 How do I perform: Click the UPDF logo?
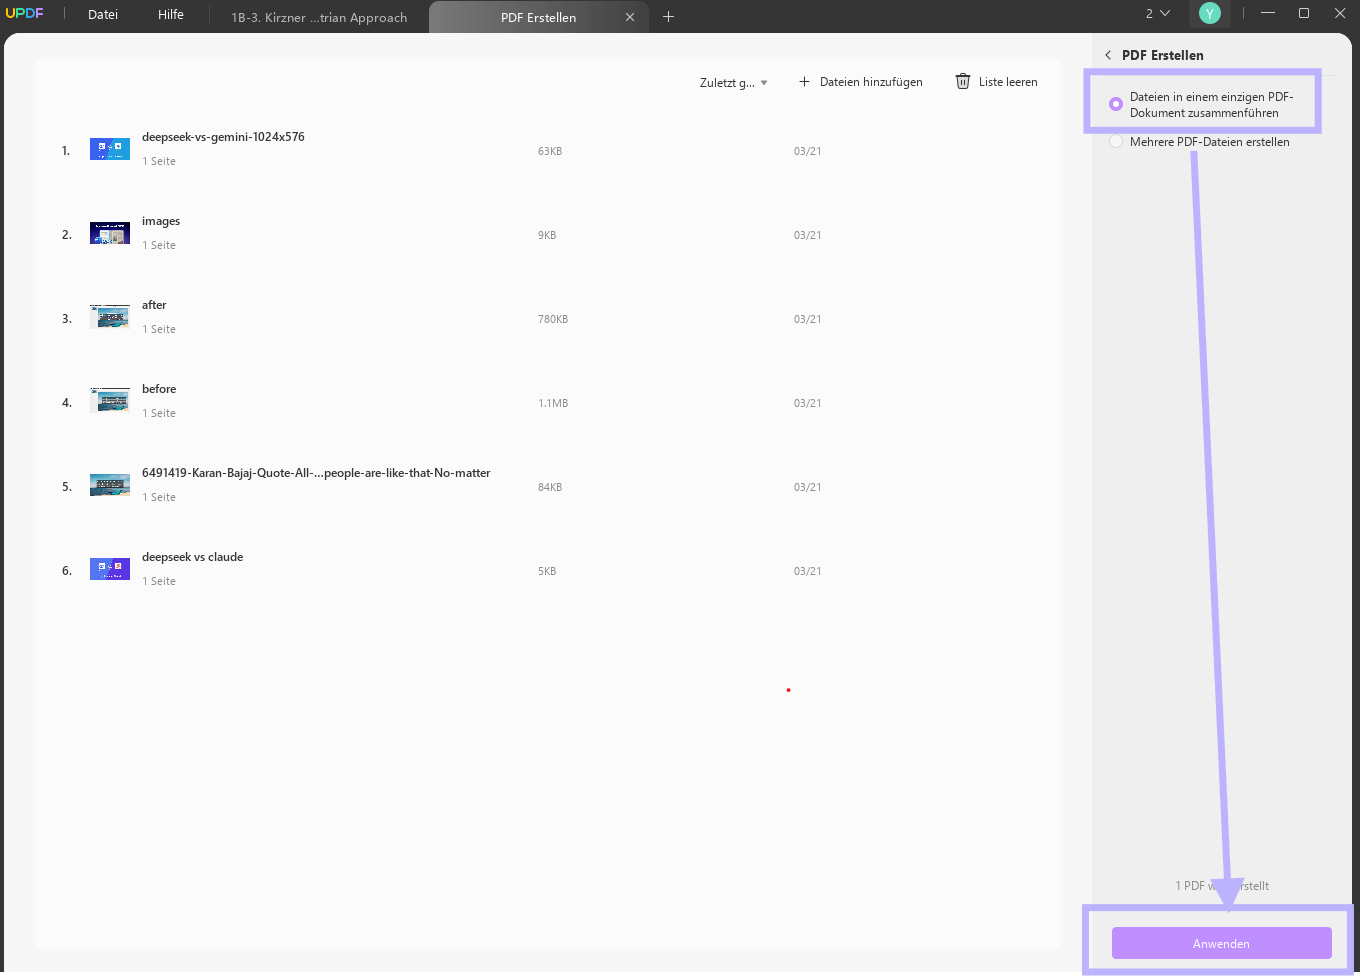pos(24,14)
